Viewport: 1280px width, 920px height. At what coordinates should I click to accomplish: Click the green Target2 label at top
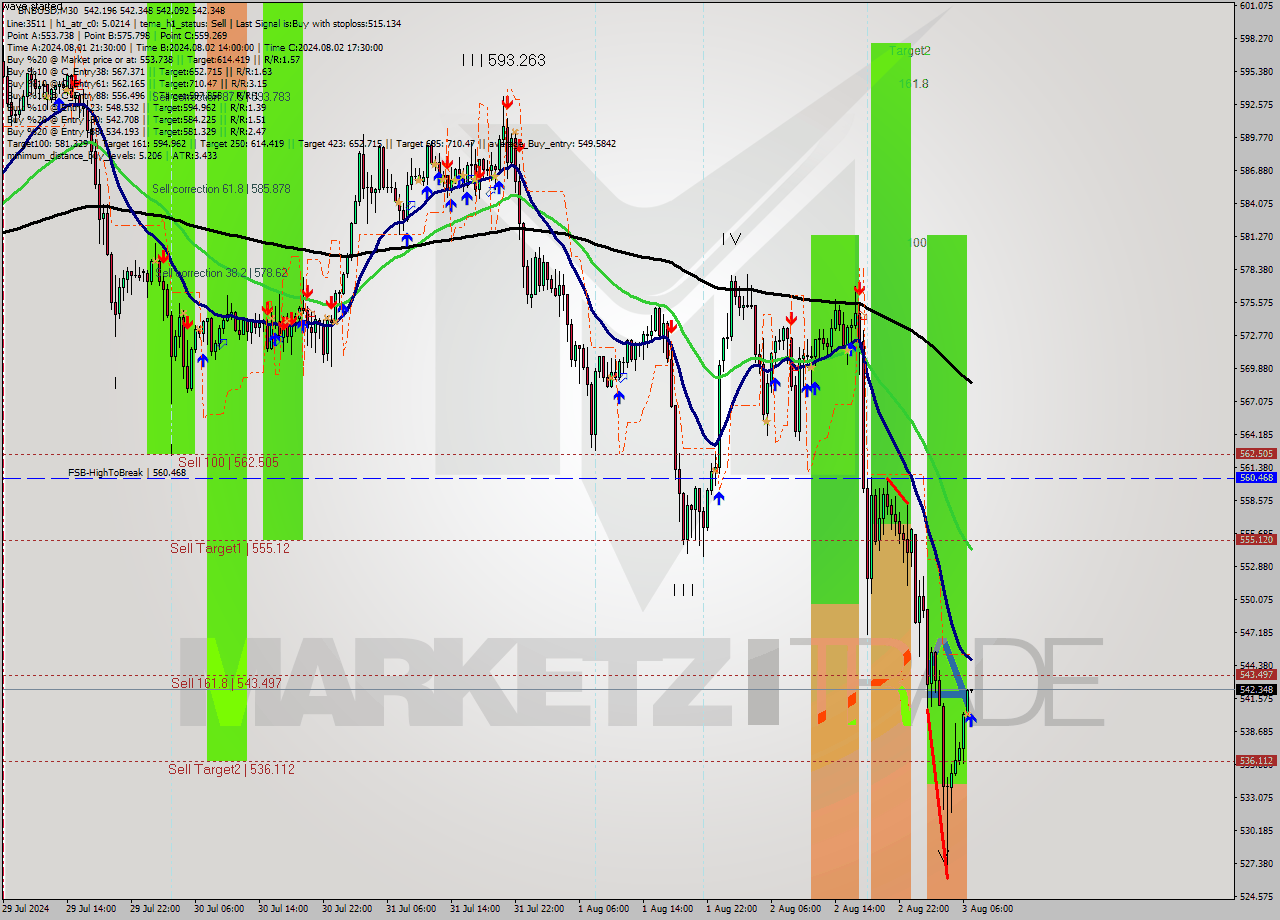910,50
